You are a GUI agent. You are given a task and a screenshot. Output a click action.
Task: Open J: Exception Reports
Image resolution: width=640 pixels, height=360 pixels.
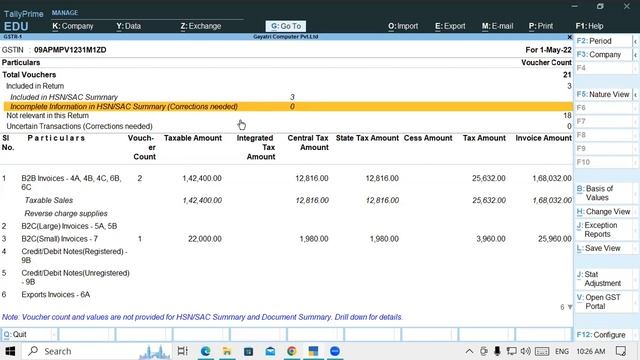pos(604,230)
